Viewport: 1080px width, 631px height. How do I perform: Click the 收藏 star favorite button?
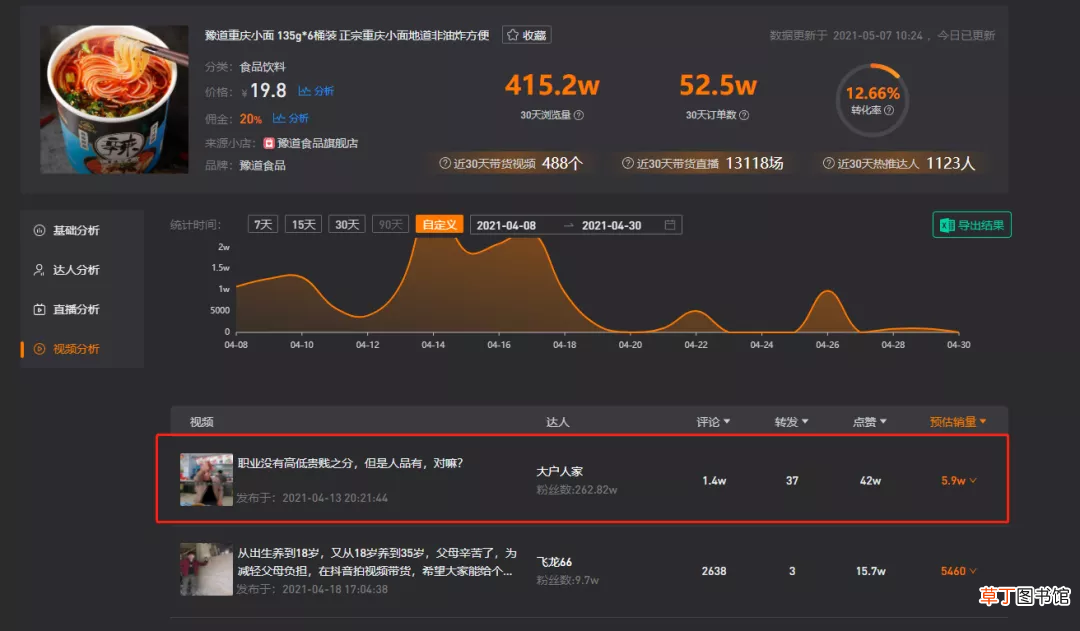coord(526,35)
